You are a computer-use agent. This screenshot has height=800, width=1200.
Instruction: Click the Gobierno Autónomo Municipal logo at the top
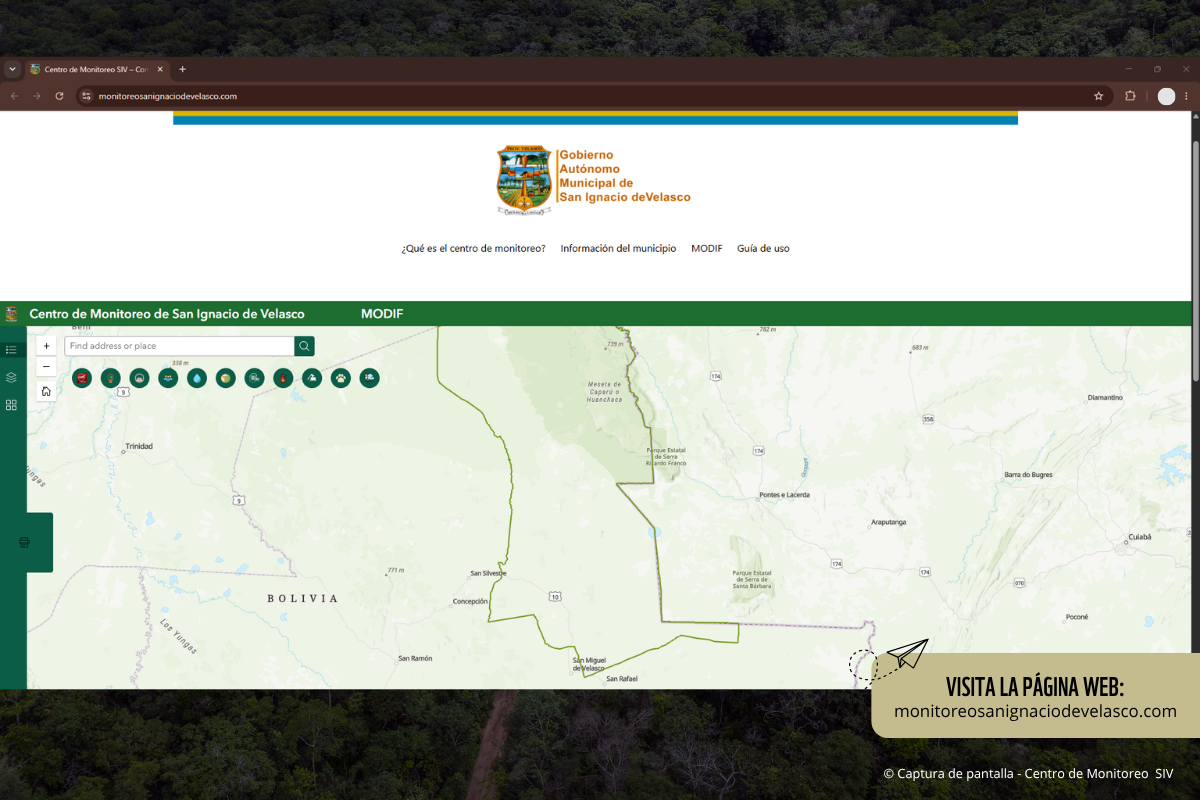pos(594,179)
